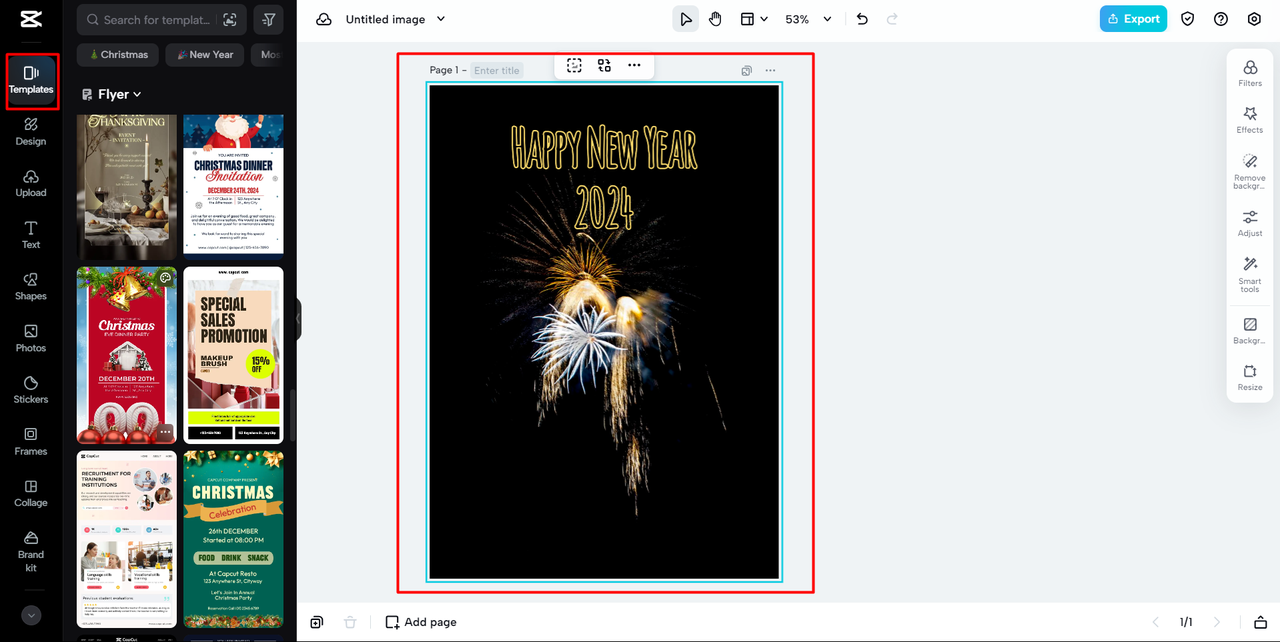Open the Resize tool
The height and width of the screenshot is (642, 1280).
tap(1250, 378)
